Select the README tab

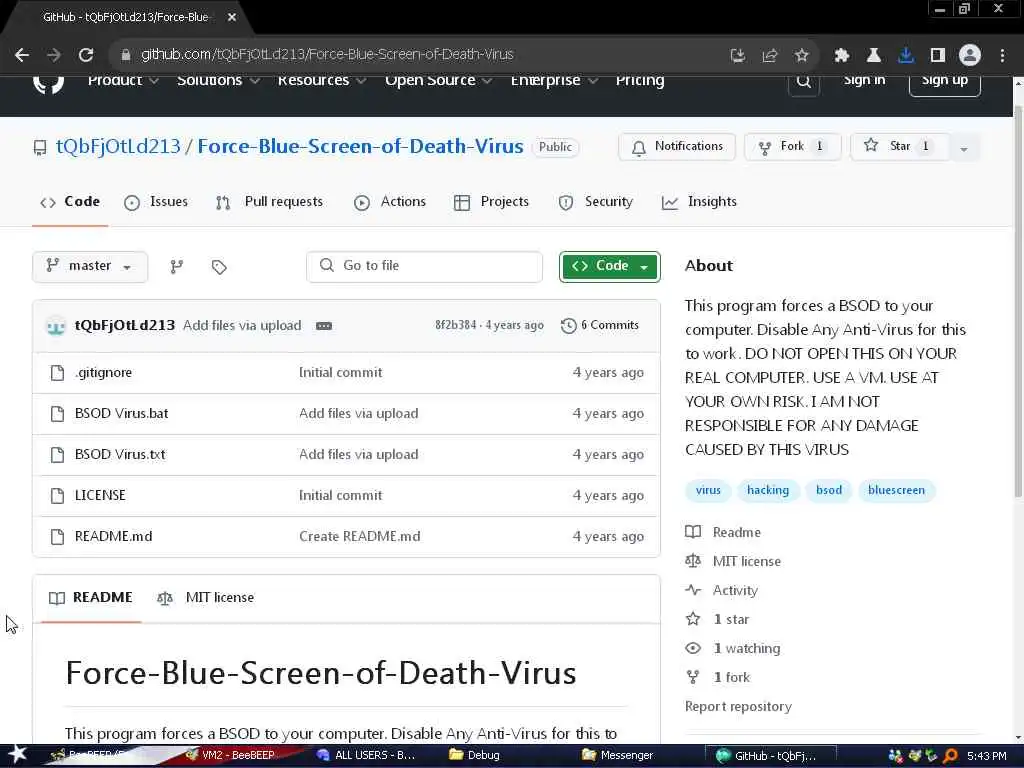[x=91, y=598]
